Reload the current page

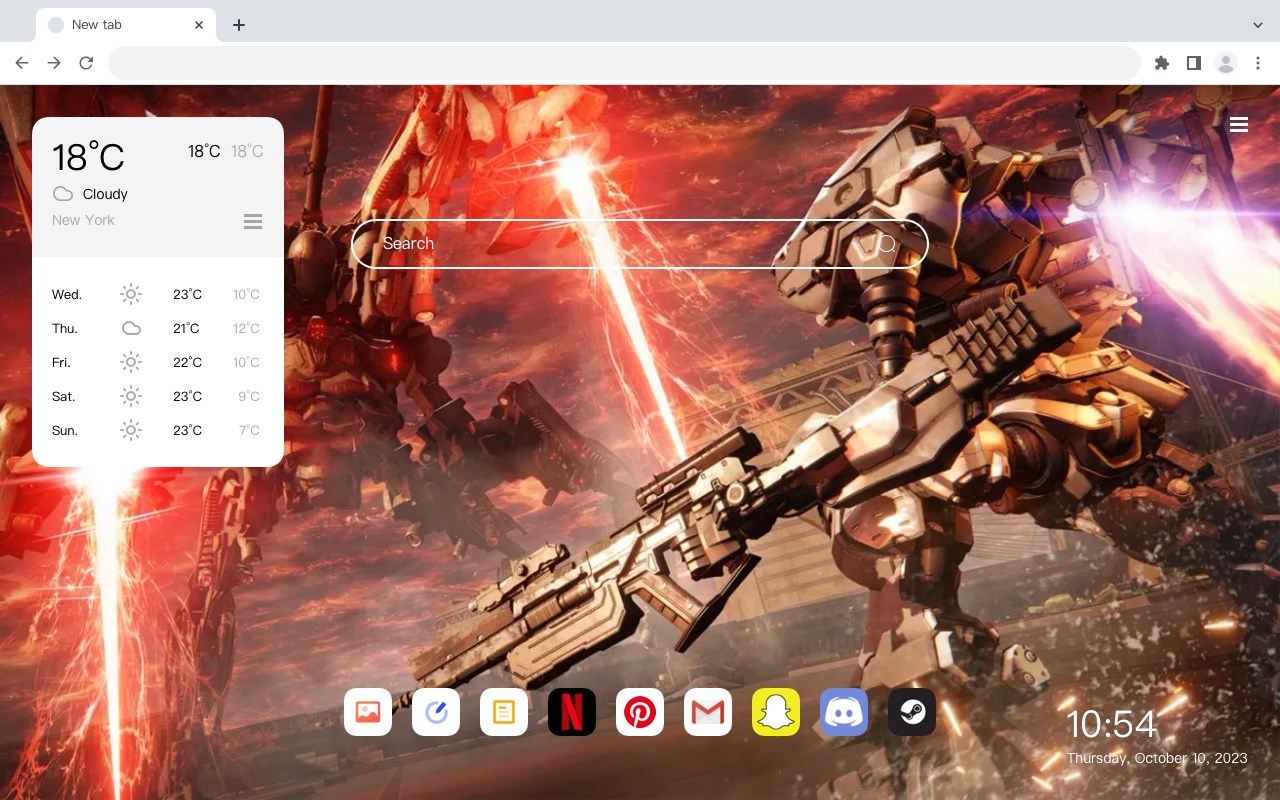(x=86, y=63)
